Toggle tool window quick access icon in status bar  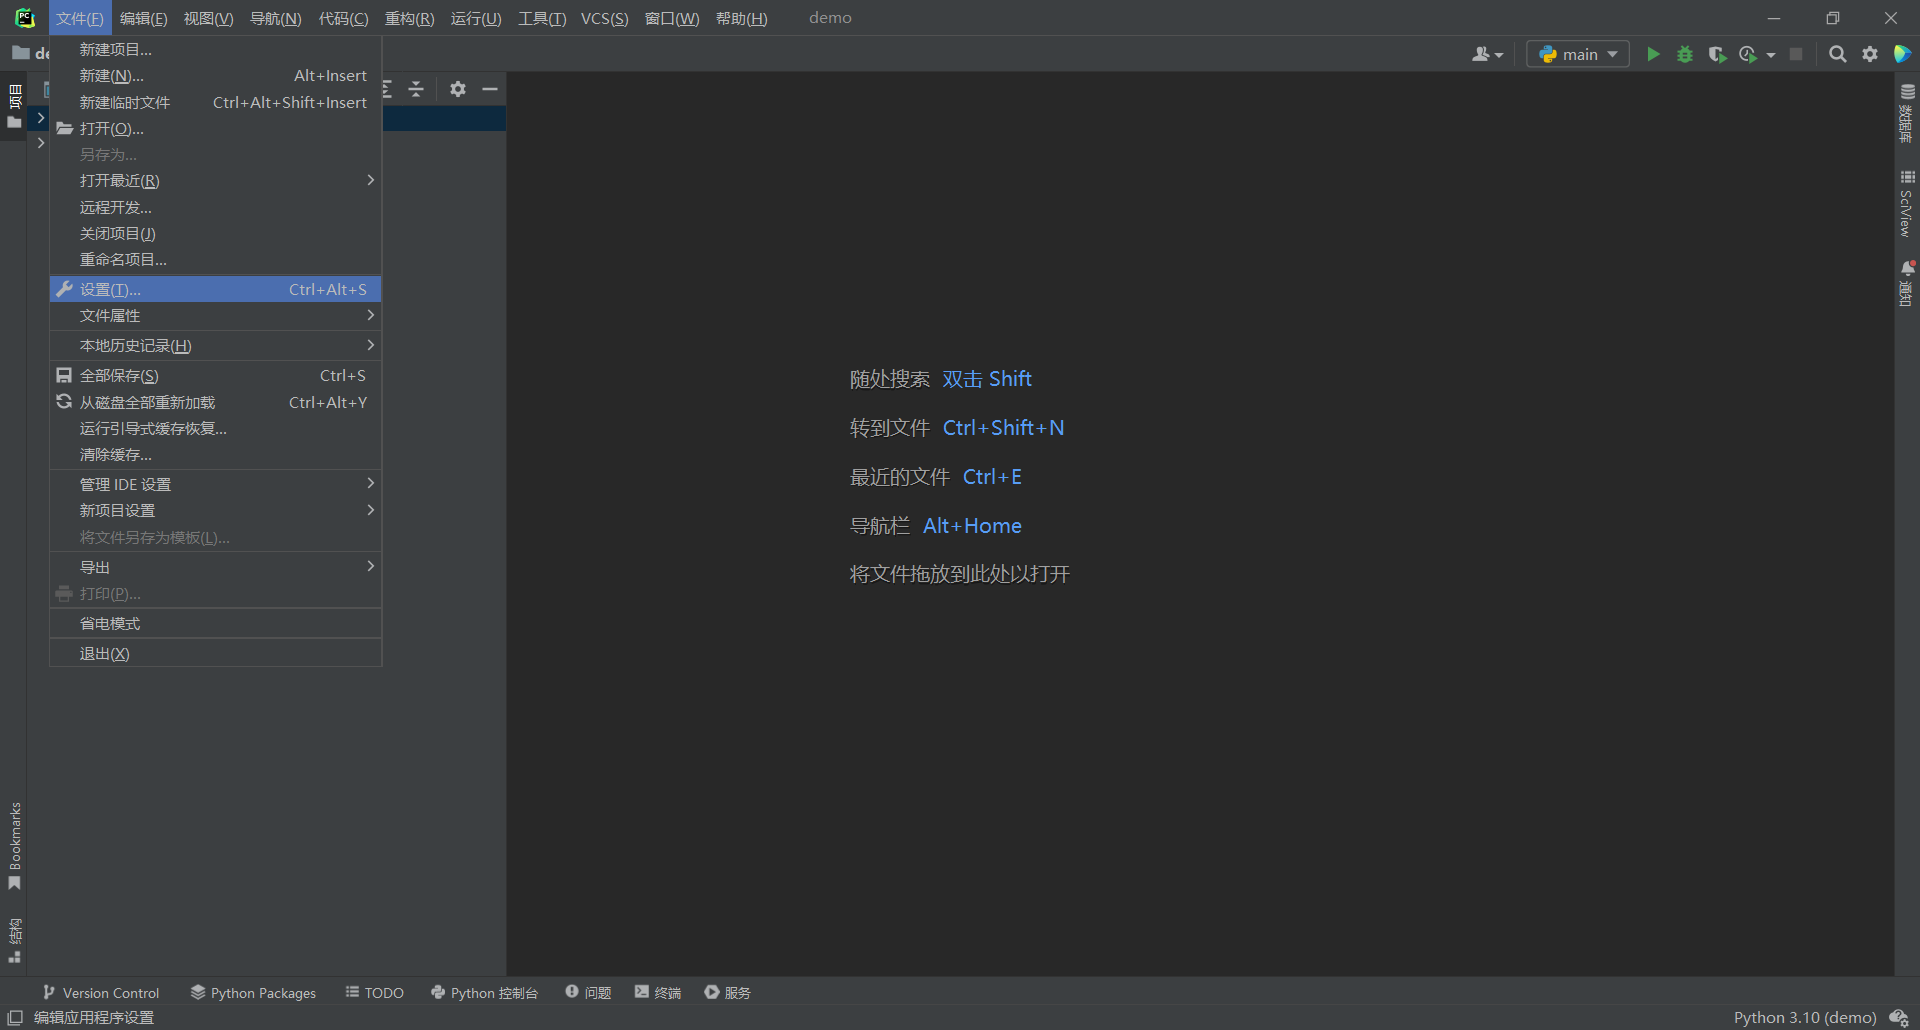pos(15,1017)
